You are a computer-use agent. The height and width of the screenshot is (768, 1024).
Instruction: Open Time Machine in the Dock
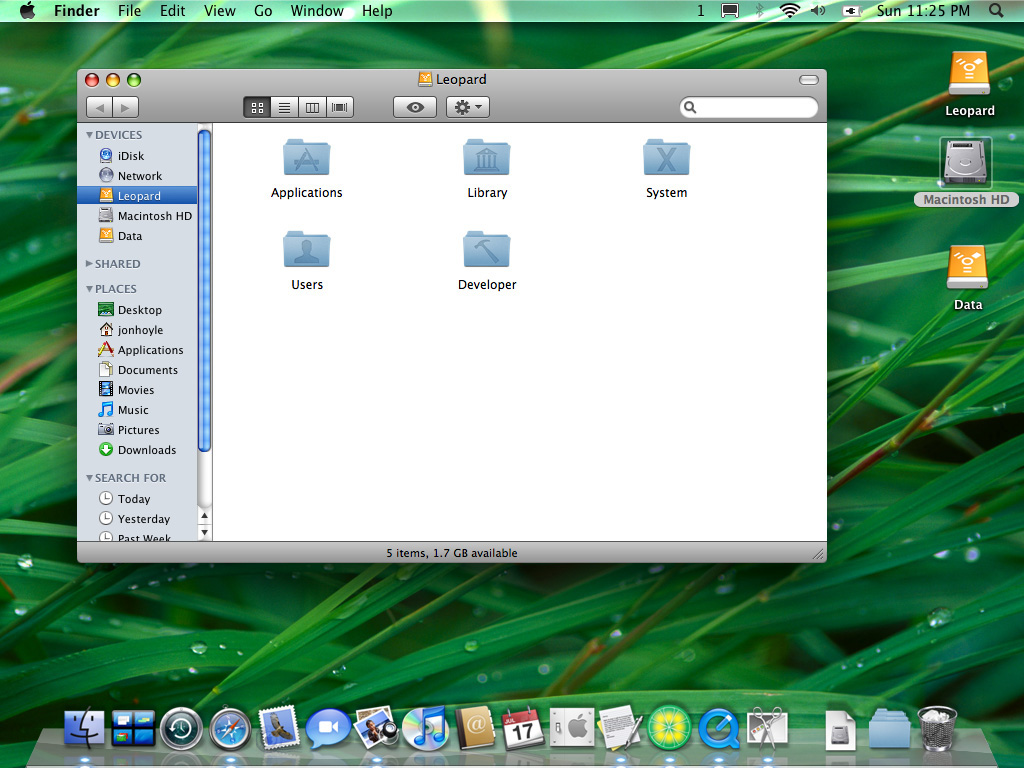click(x=181, y=728)
